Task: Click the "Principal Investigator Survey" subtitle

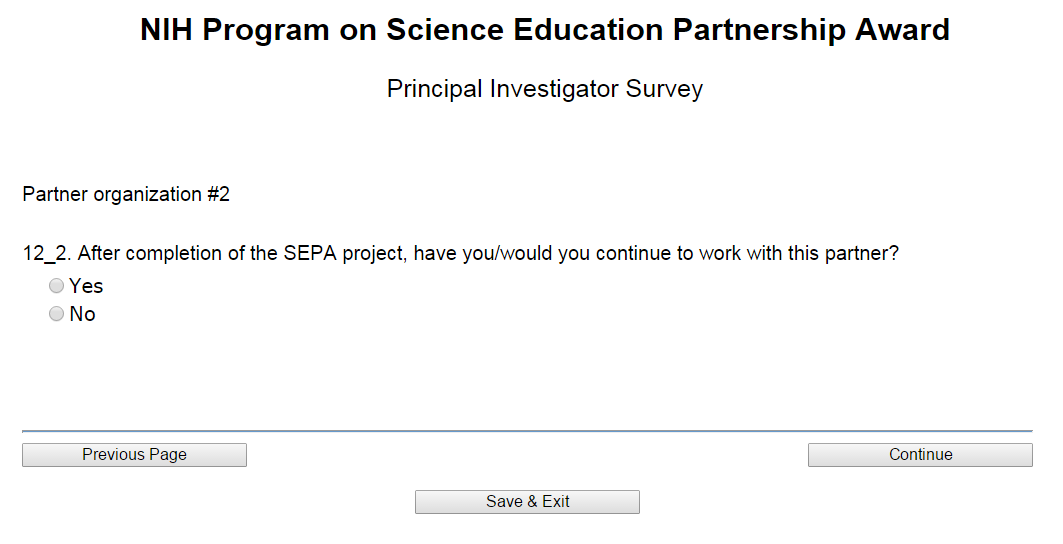Action: pyautogui.click(x=545, y=89)
